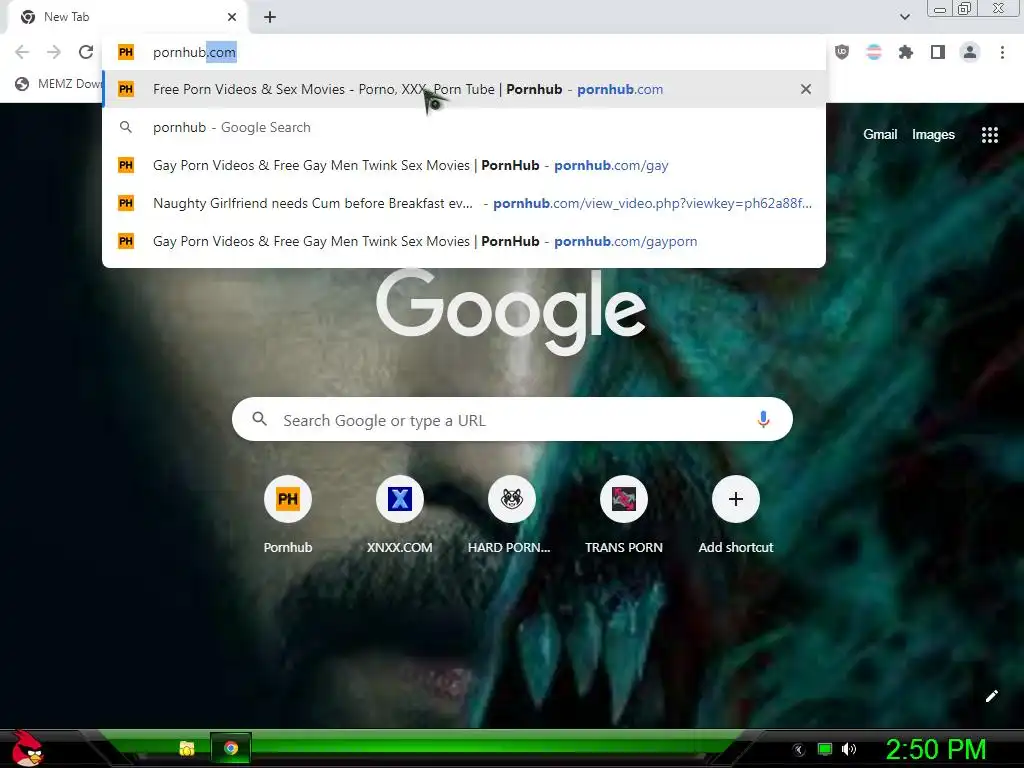Open the uBlock shield extension icon

(842, 52)
